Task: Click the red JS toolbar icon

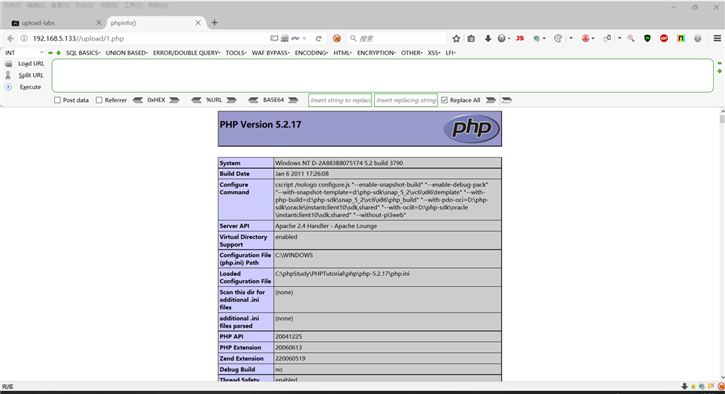Action: [520, 38]
